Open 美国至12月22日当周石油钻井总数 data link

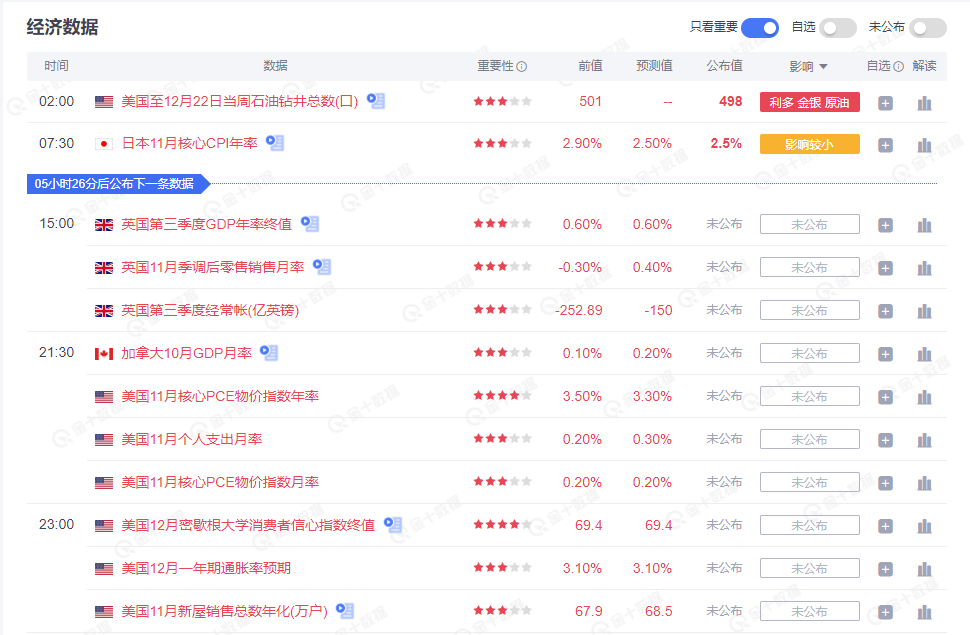coord(240,102)
